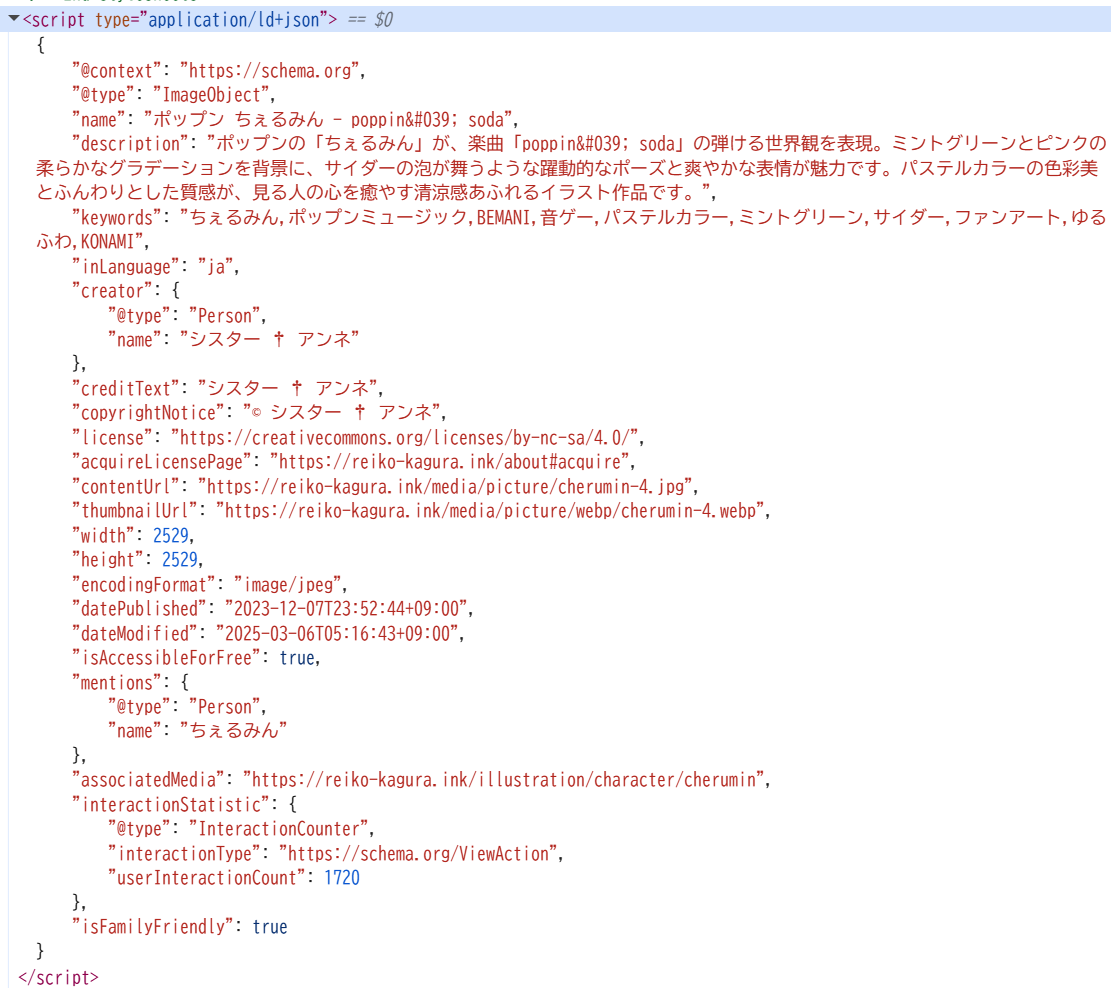Click the encodingFormat value "image/jpeg"

coord(288,584)
